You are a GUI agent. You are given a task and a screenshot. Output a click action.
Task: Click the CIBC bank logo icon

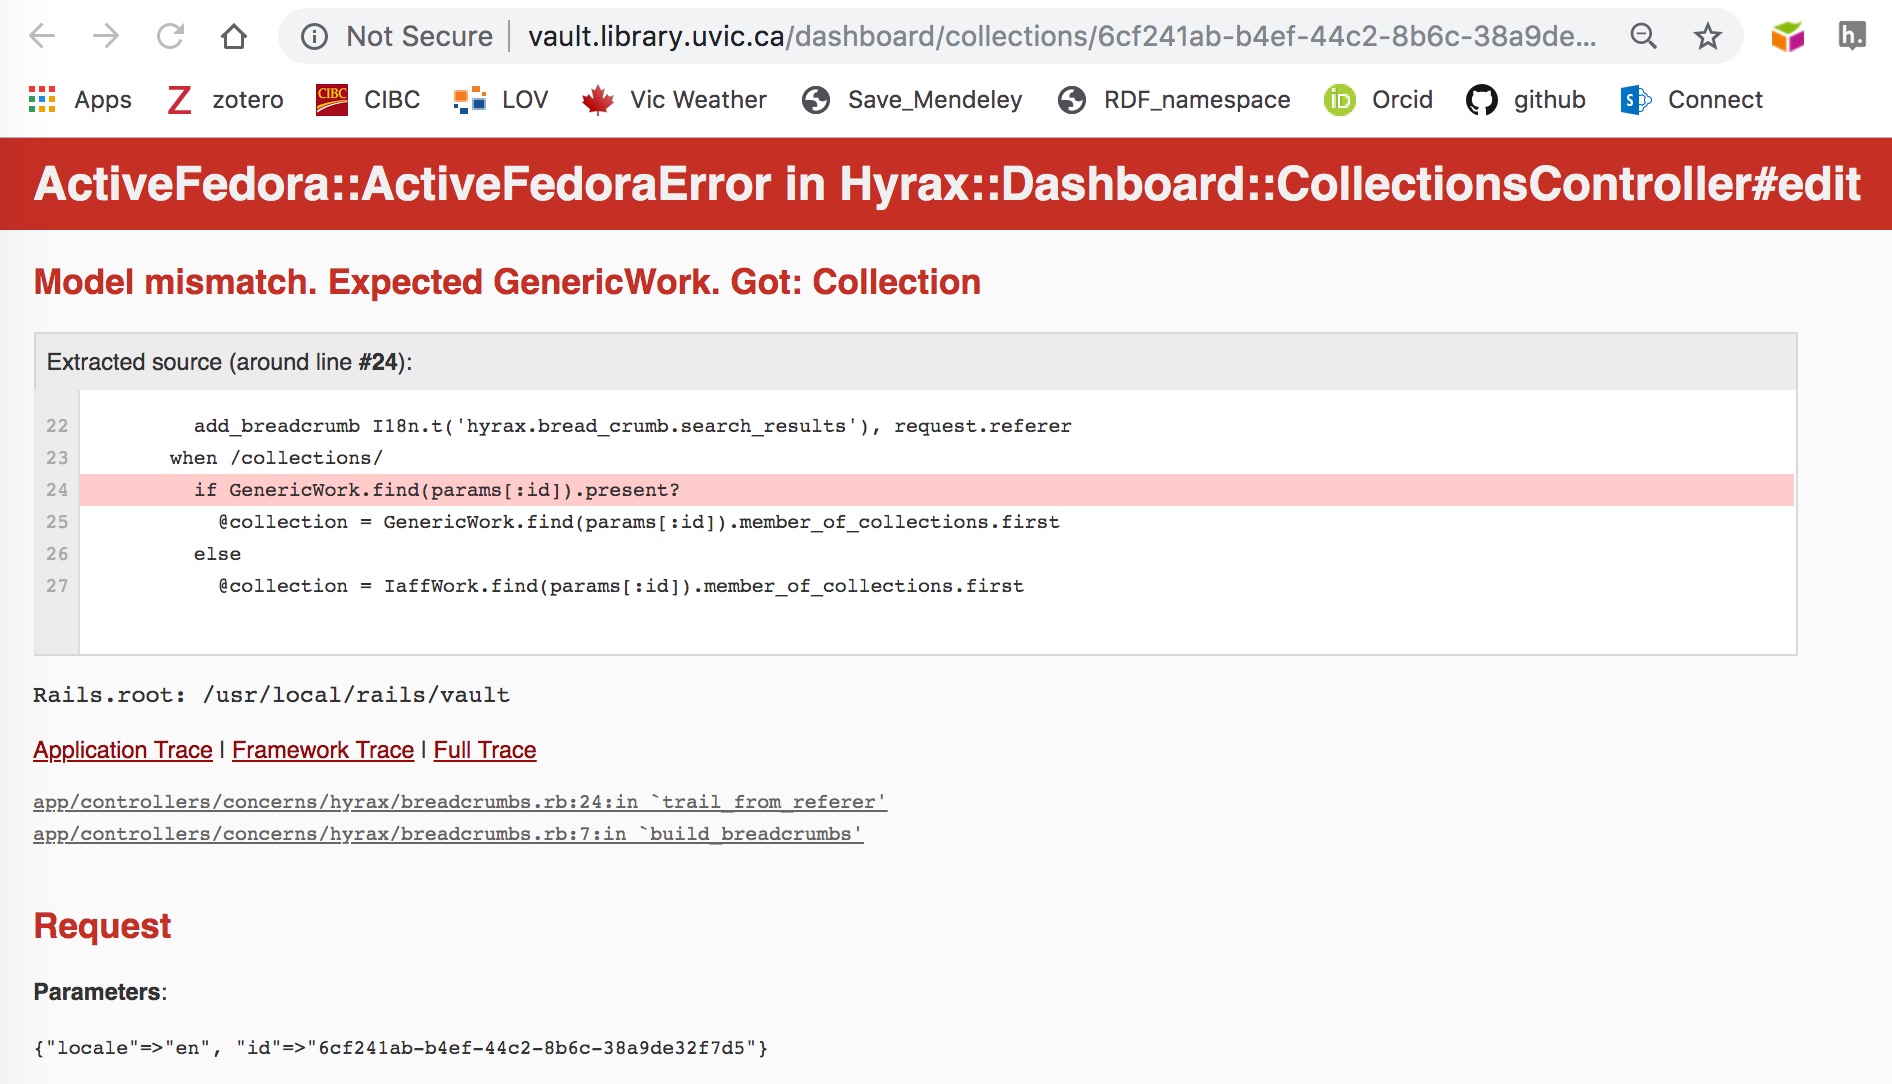[332, 100]
